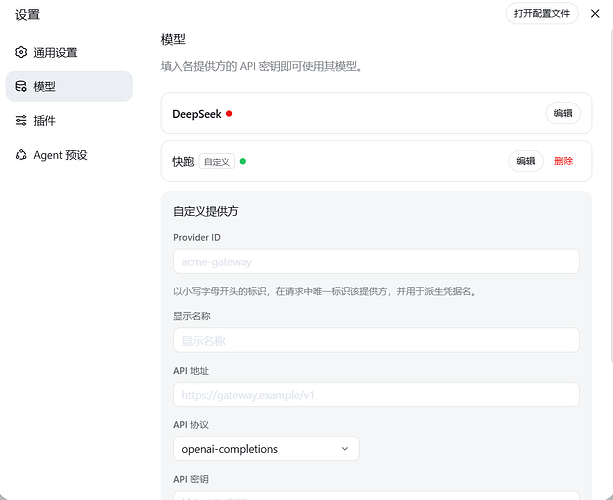
Task: Focus the 显示名称 input field
Action: coord(376,340)
